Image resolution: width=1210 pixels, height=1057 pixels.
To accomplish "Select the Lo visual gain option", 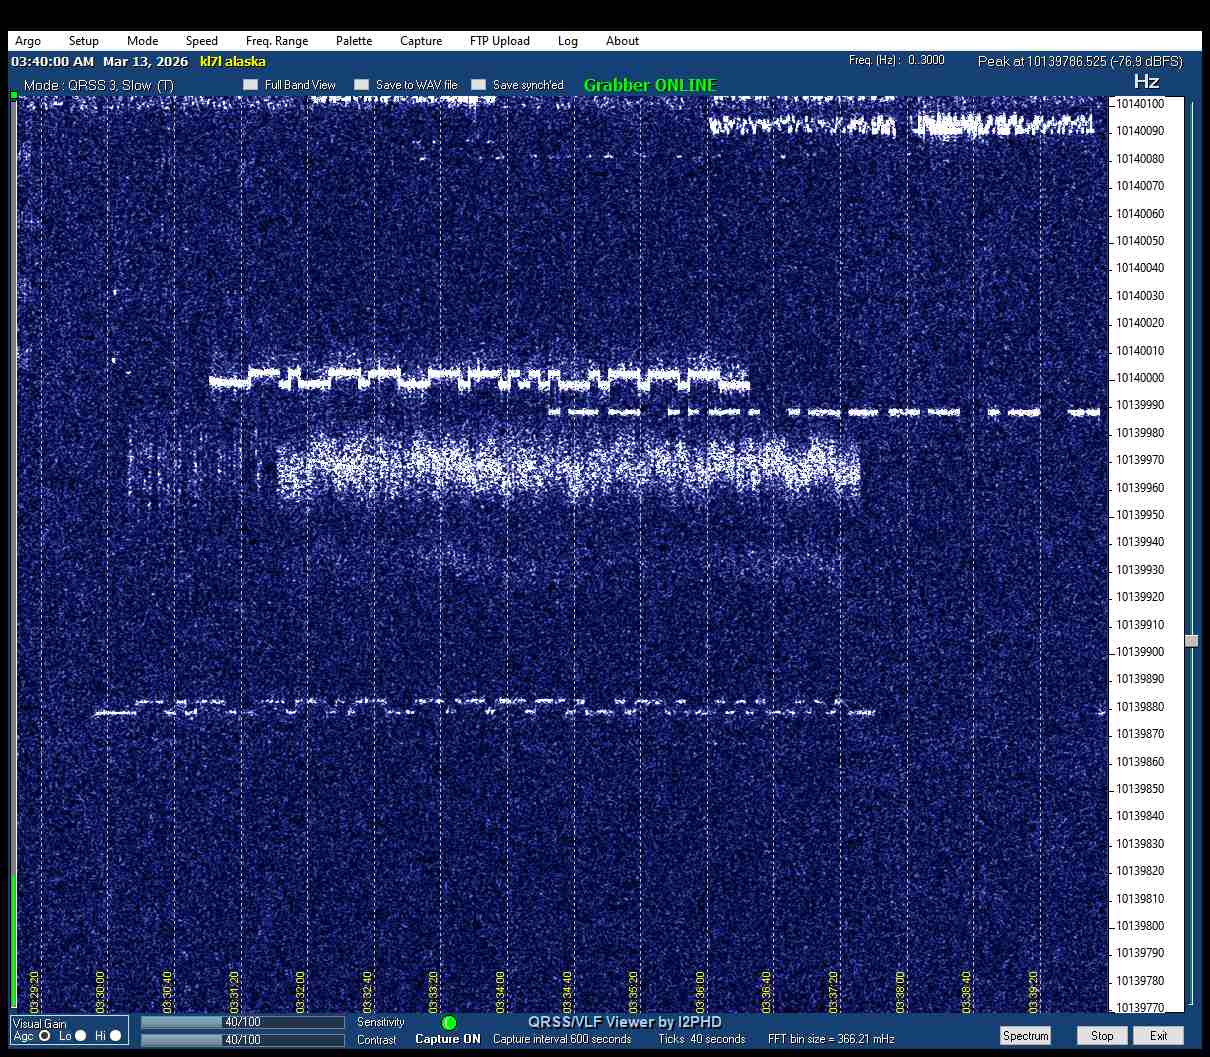I will tap(81, 1036).
